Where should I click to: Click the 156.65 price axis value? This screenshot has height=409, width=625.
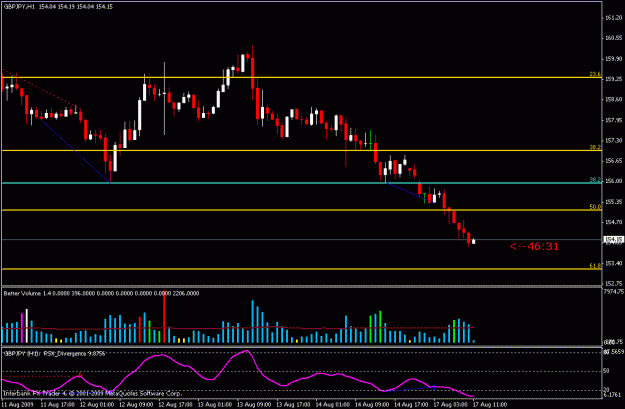[613, 161]
